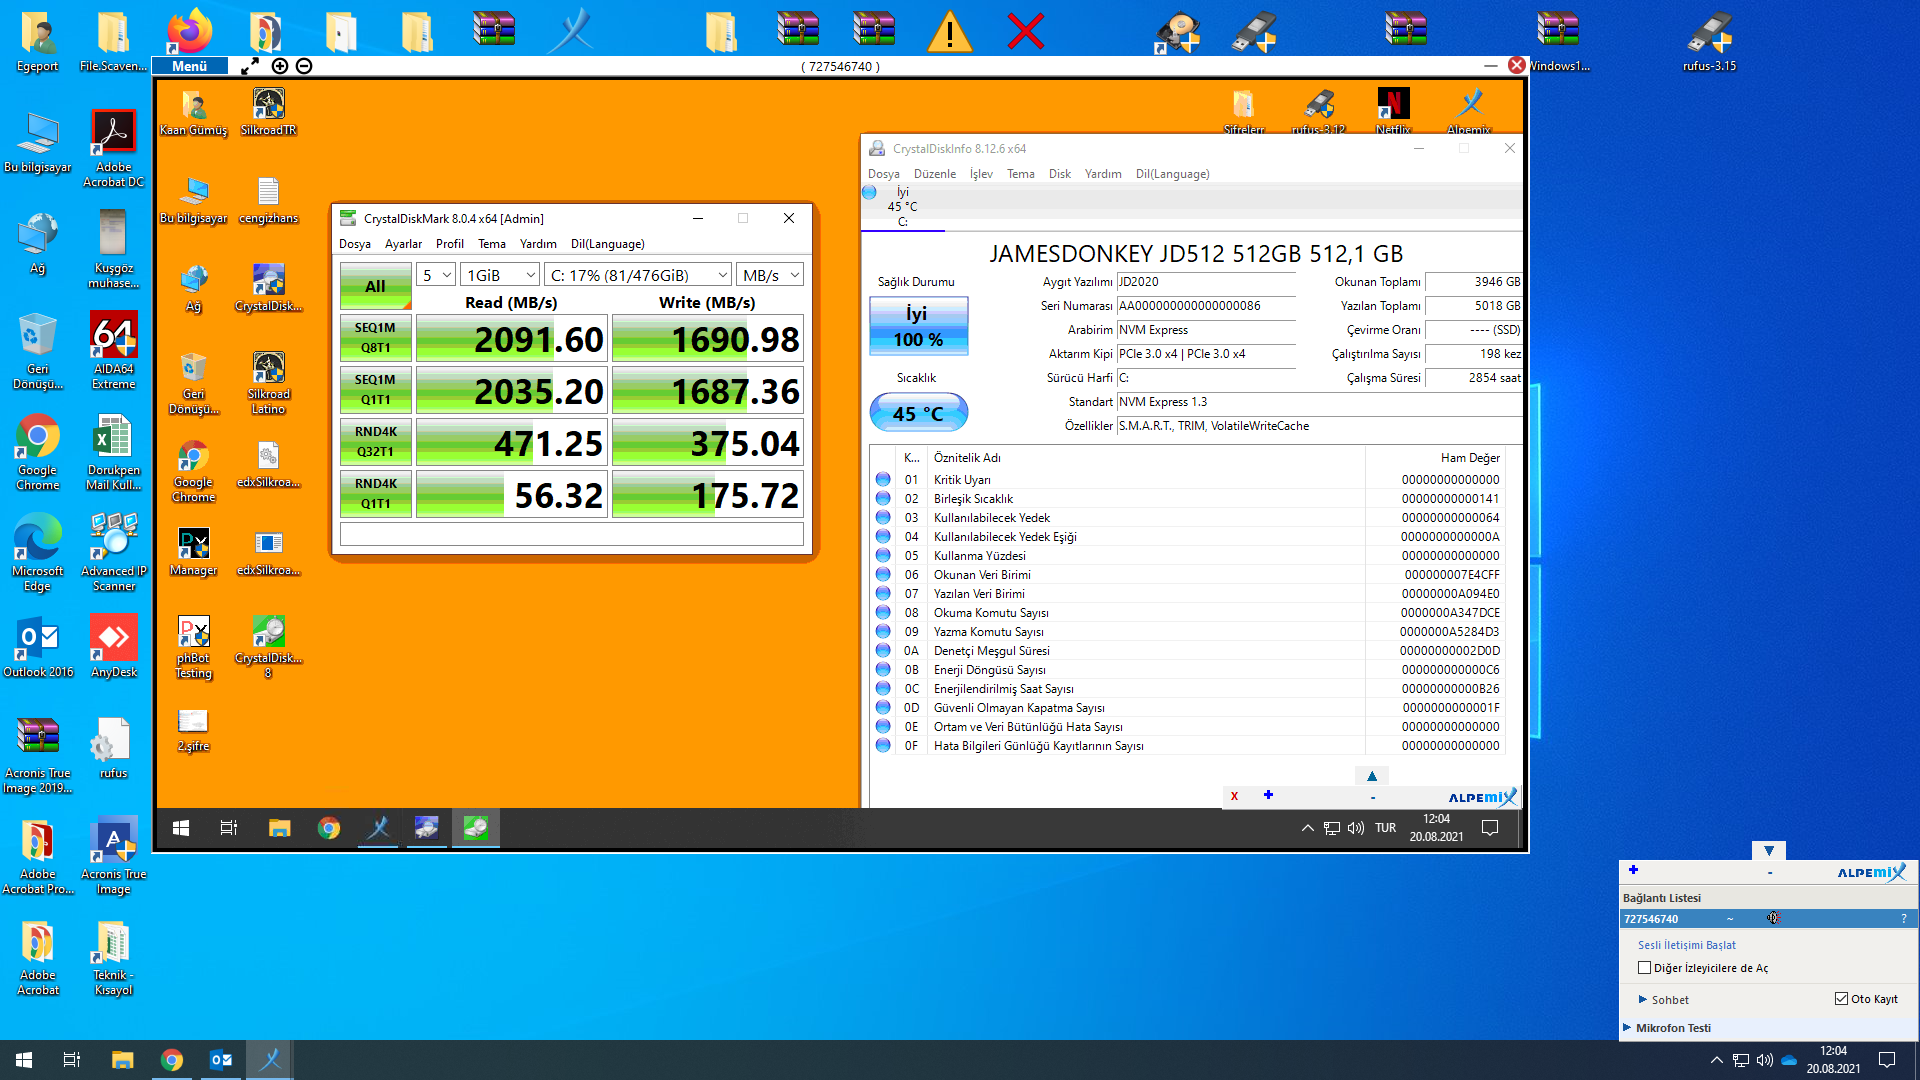Open the unit dropdown showing MB/s
The image size is (1920, 1080).
click(x=770, y=275)
